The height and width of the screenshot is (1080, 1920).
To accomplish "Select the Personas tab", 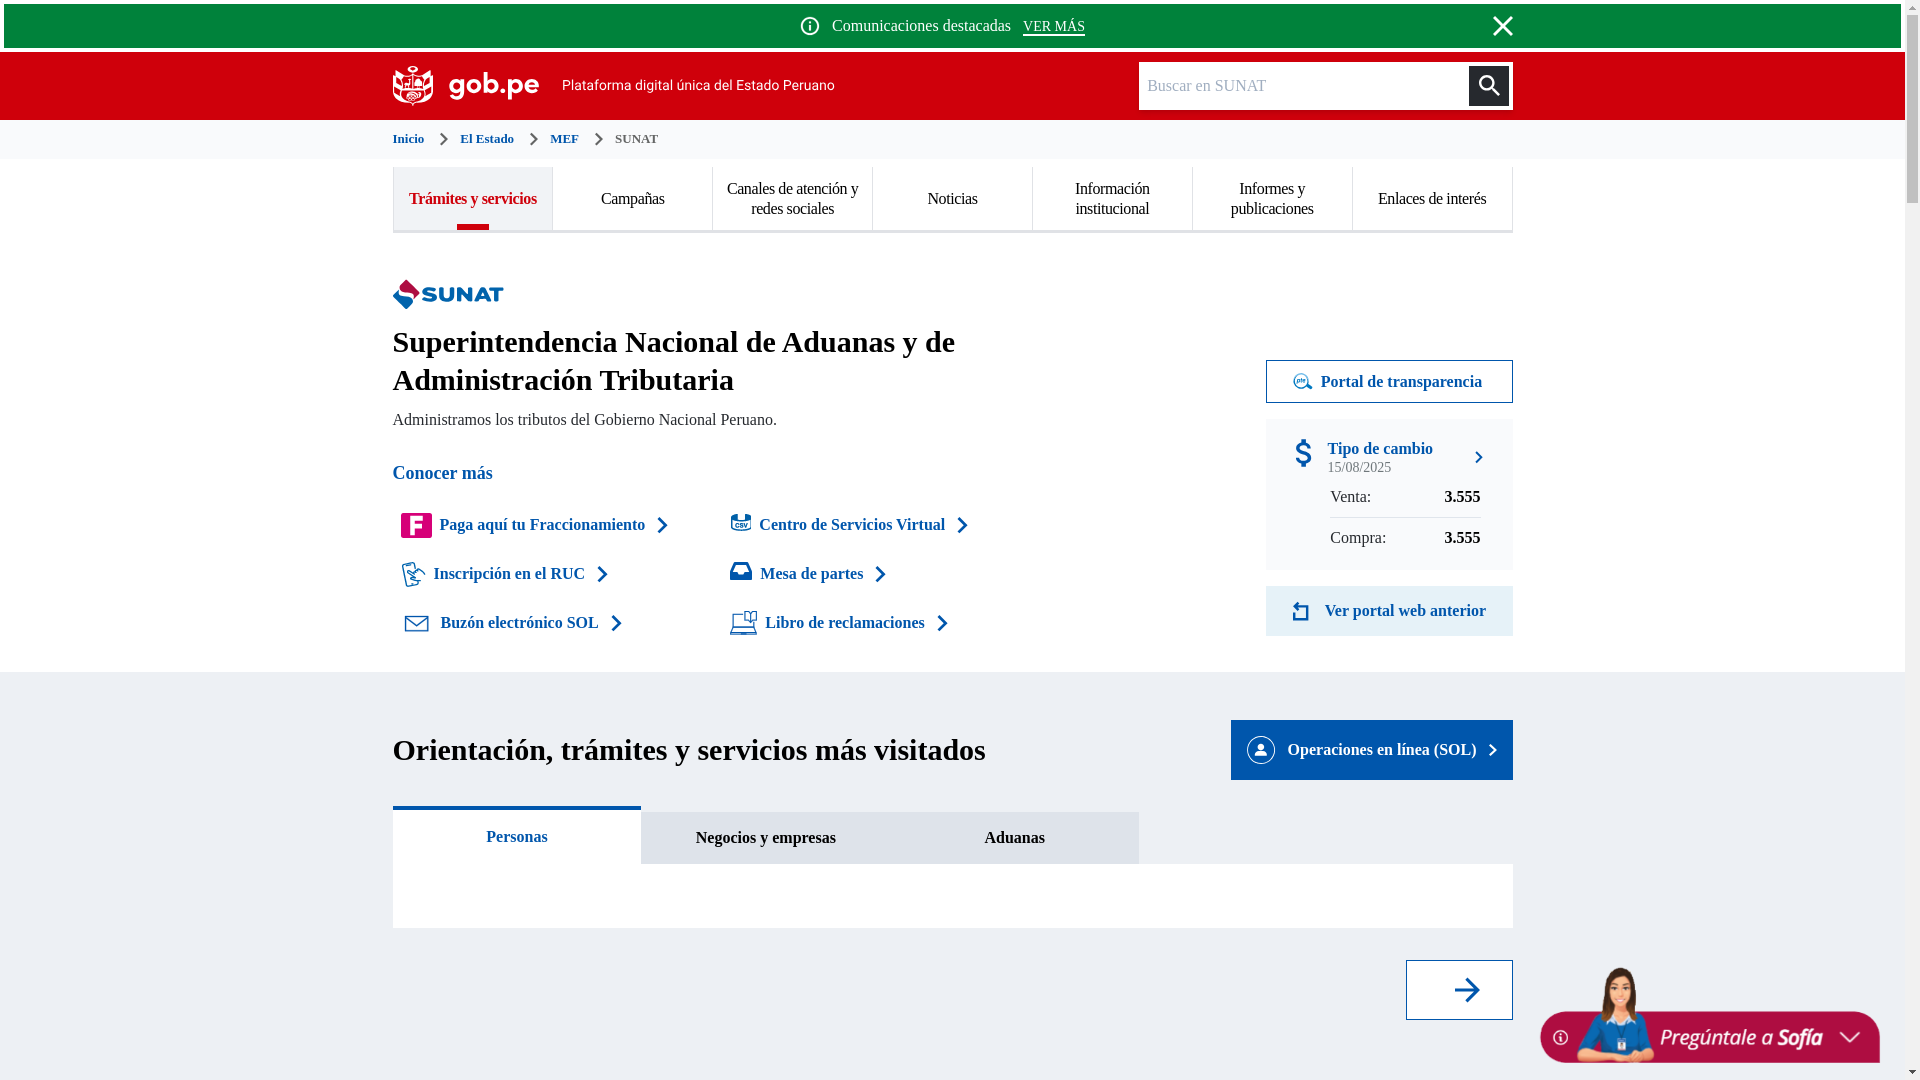I will click(516, 836).
